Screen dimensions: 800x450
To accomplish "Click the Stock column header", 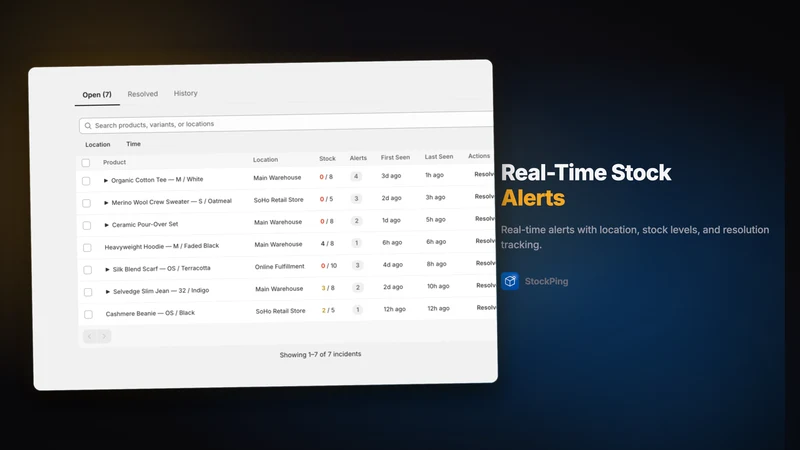I will 328,159.
